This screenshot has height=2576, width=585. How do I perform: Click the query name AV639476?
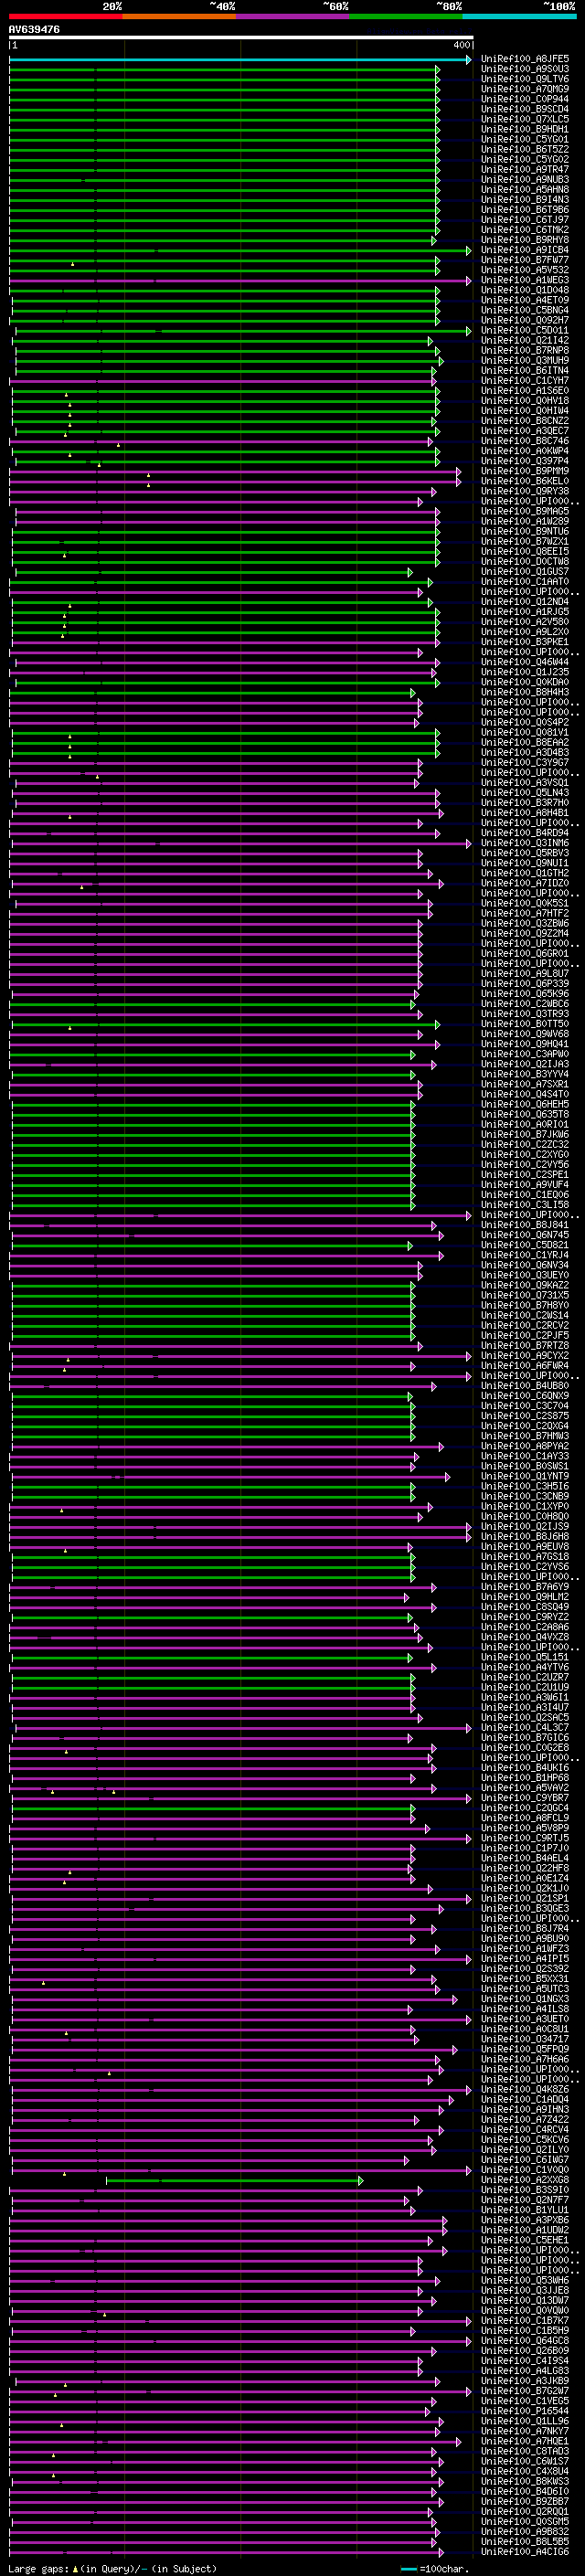tap(34, 30)
